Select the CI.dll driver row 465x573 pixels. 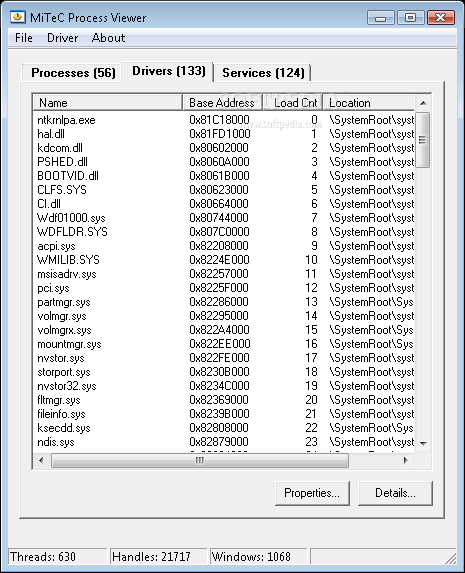click(224, 204)
